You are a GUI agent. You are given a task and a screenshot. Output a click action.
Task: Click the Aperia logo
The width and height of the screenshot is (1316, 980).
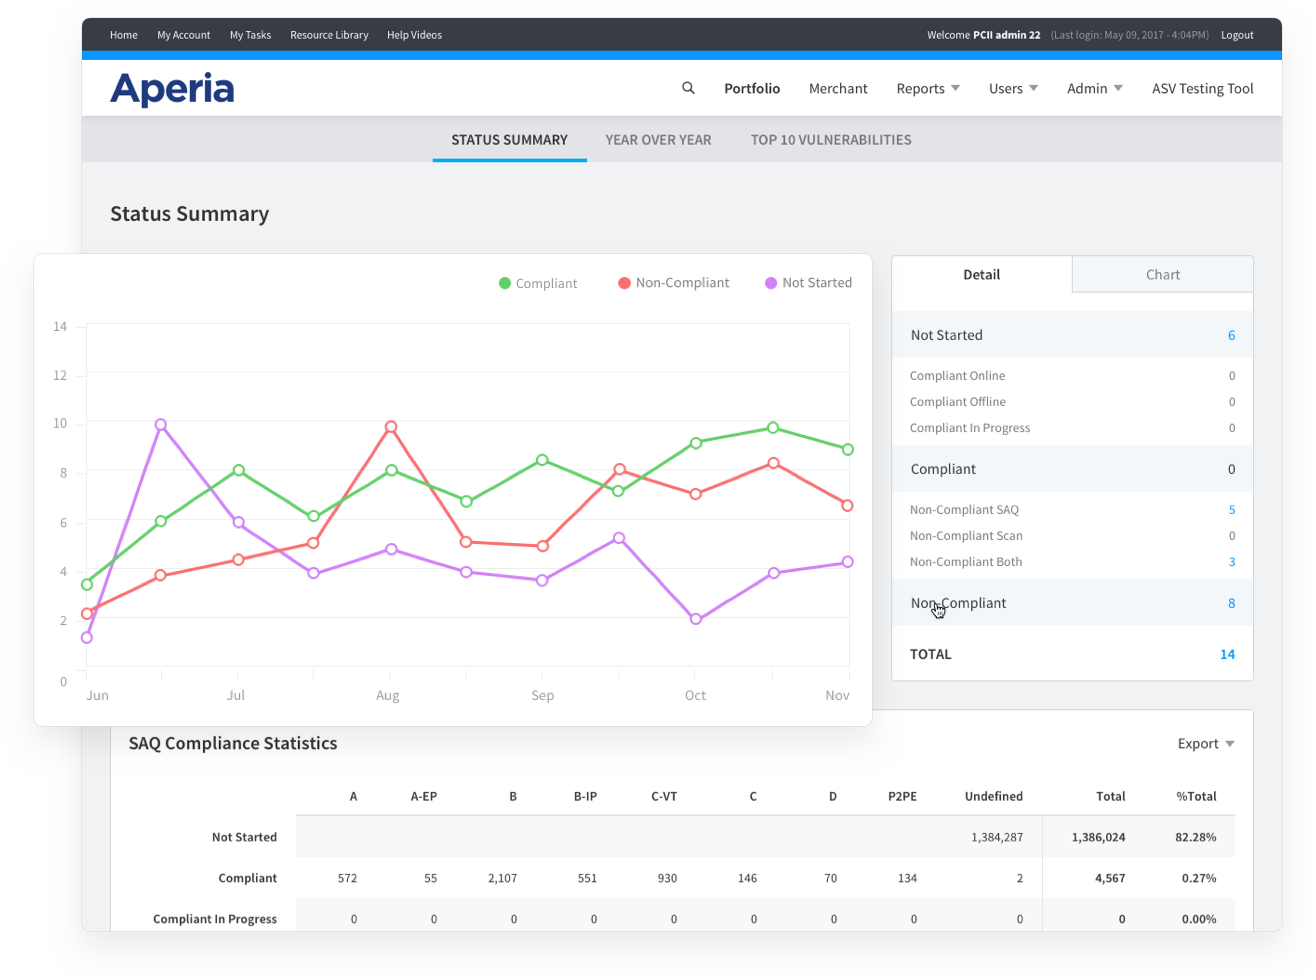172,89
